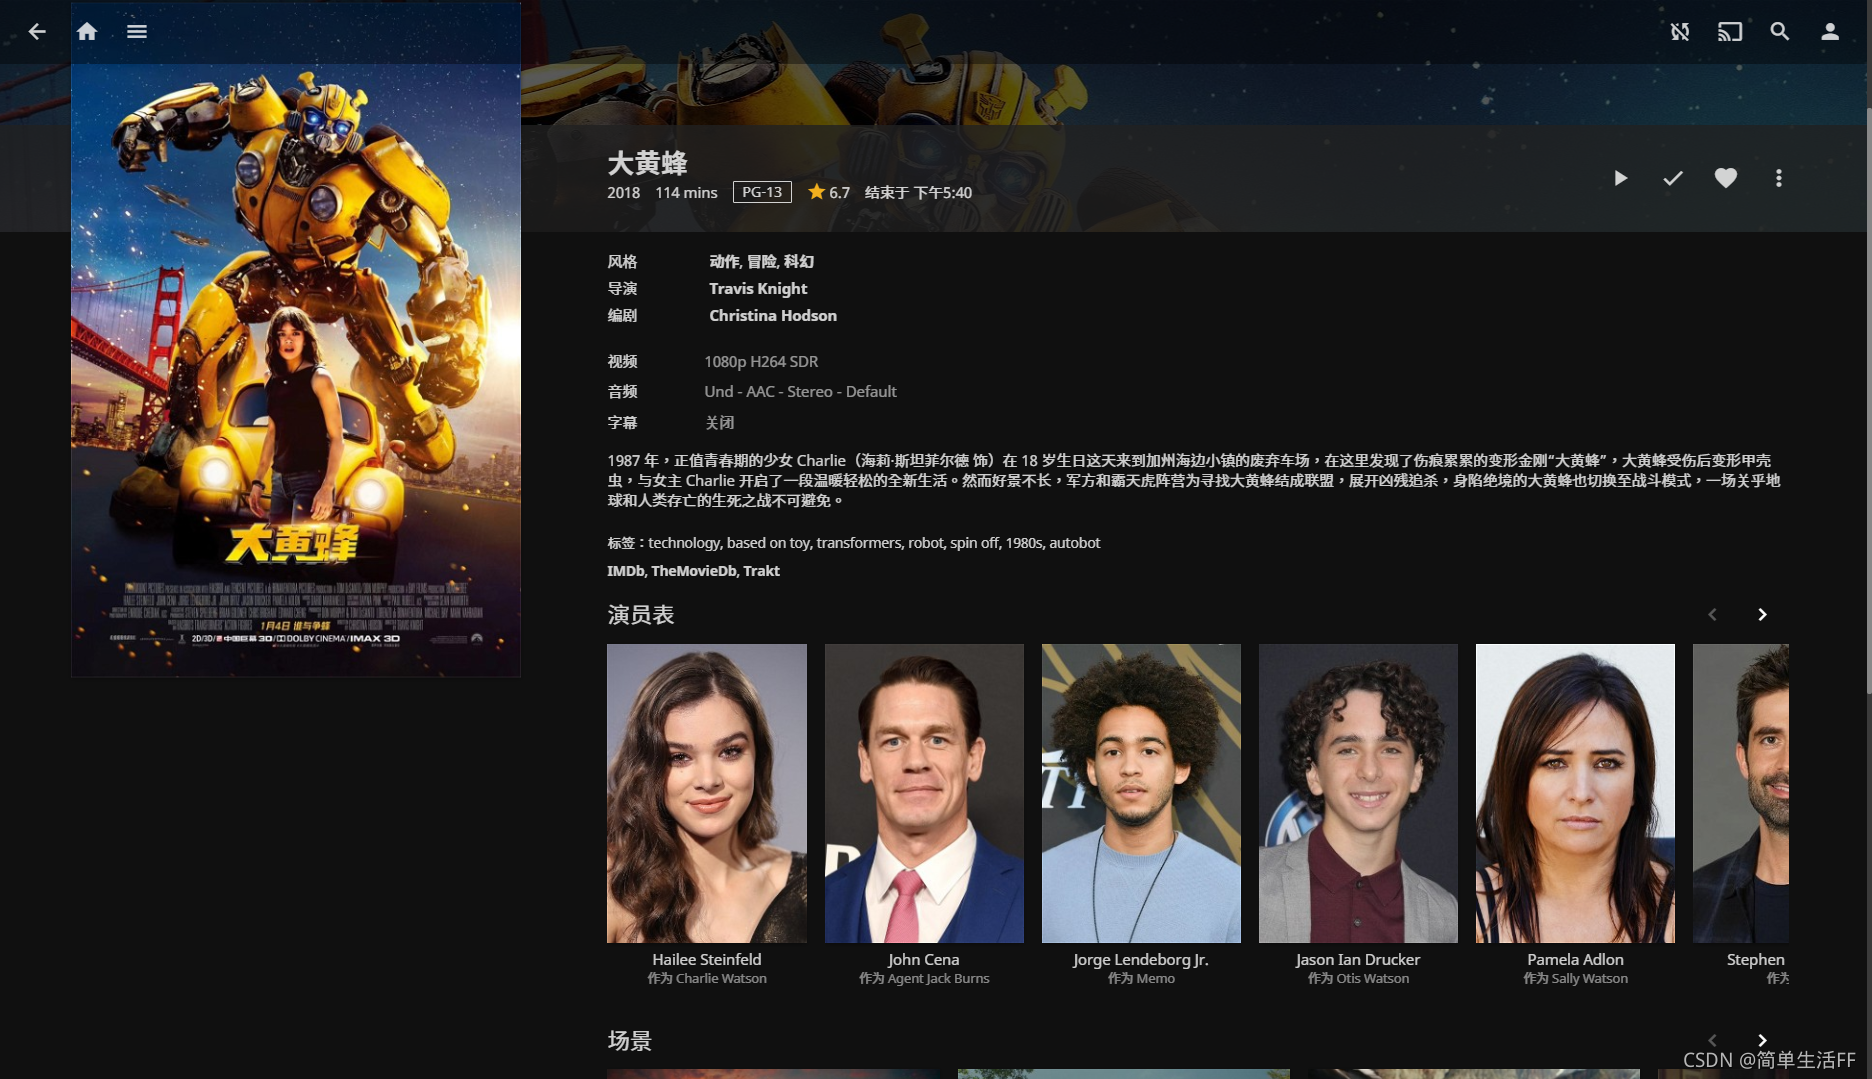Open the audio track selector Und - AAC - Stereo
This screenshot has width=1872, height=1079.
[800, 391]
